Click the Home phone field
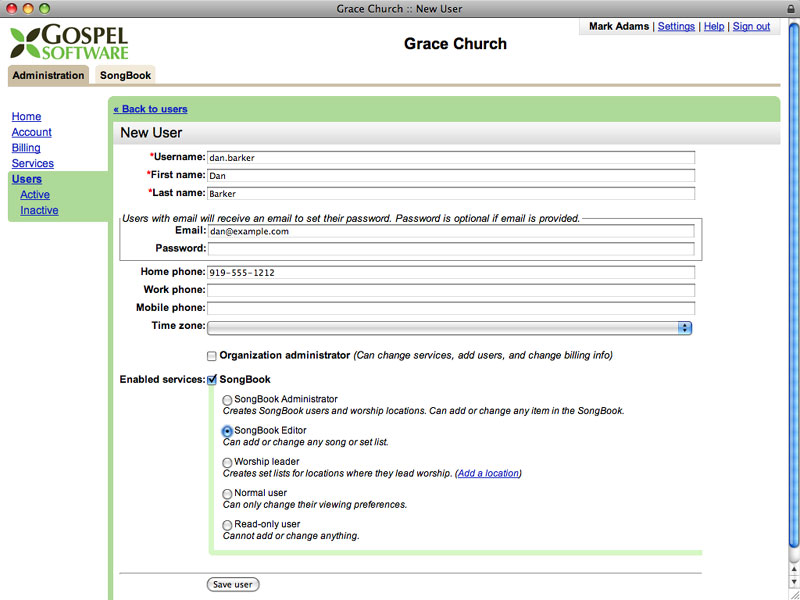800x600 pixels. point(451,272)
